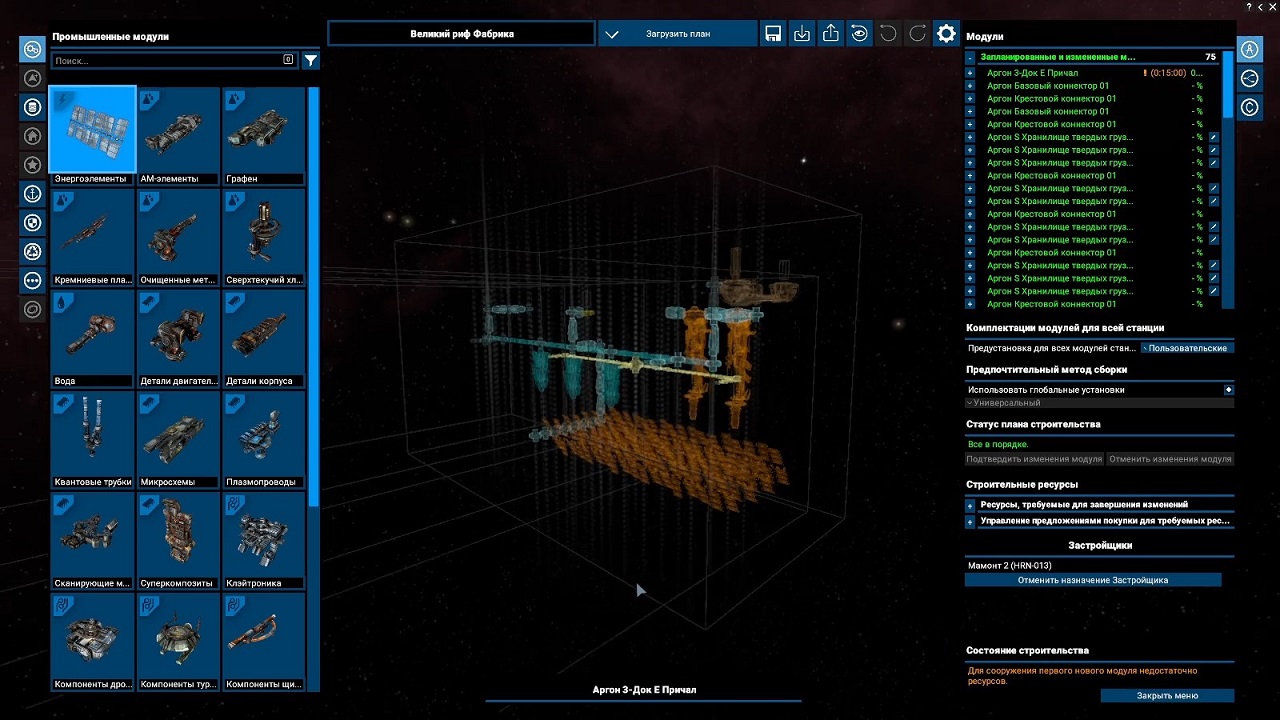Select the sidebar category with triangle-plus icon
This screenshot has height=720, width=1280.
pyautogui.click(x=33, y=78)
